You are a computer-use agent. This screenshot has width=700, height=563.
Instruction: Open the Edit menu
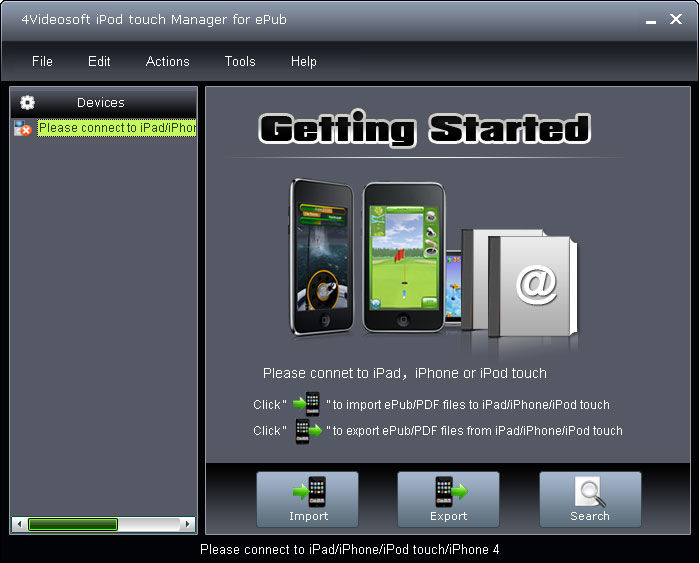(x=99, y=61)
